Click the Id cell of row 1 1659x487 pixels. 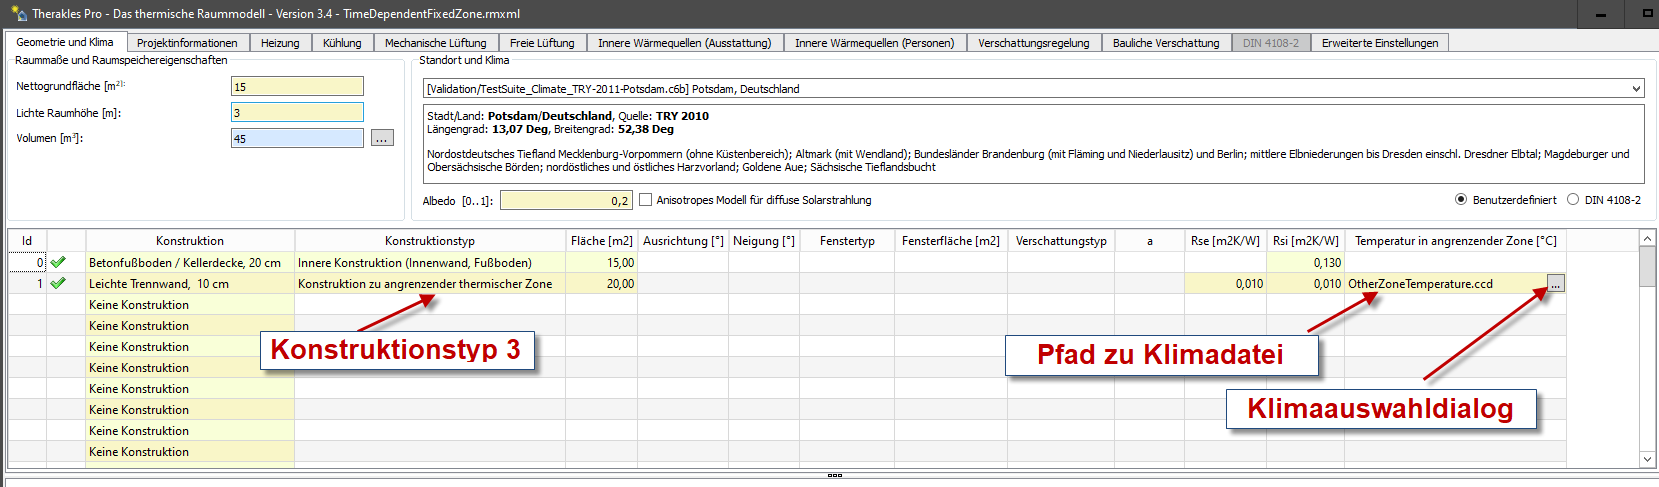point(28,284)
